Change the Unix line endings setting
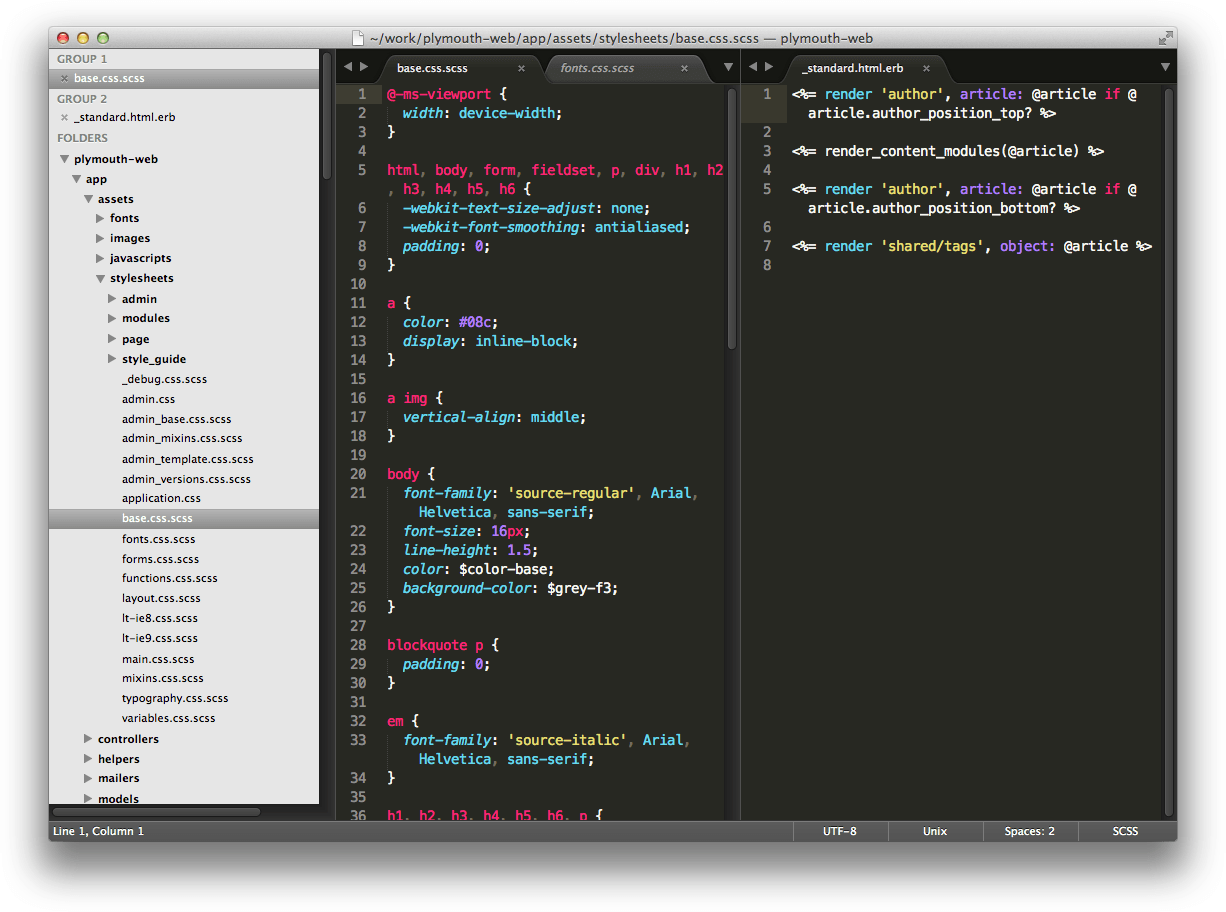Viewport: 1226px width, 912px height. point(934,831)
